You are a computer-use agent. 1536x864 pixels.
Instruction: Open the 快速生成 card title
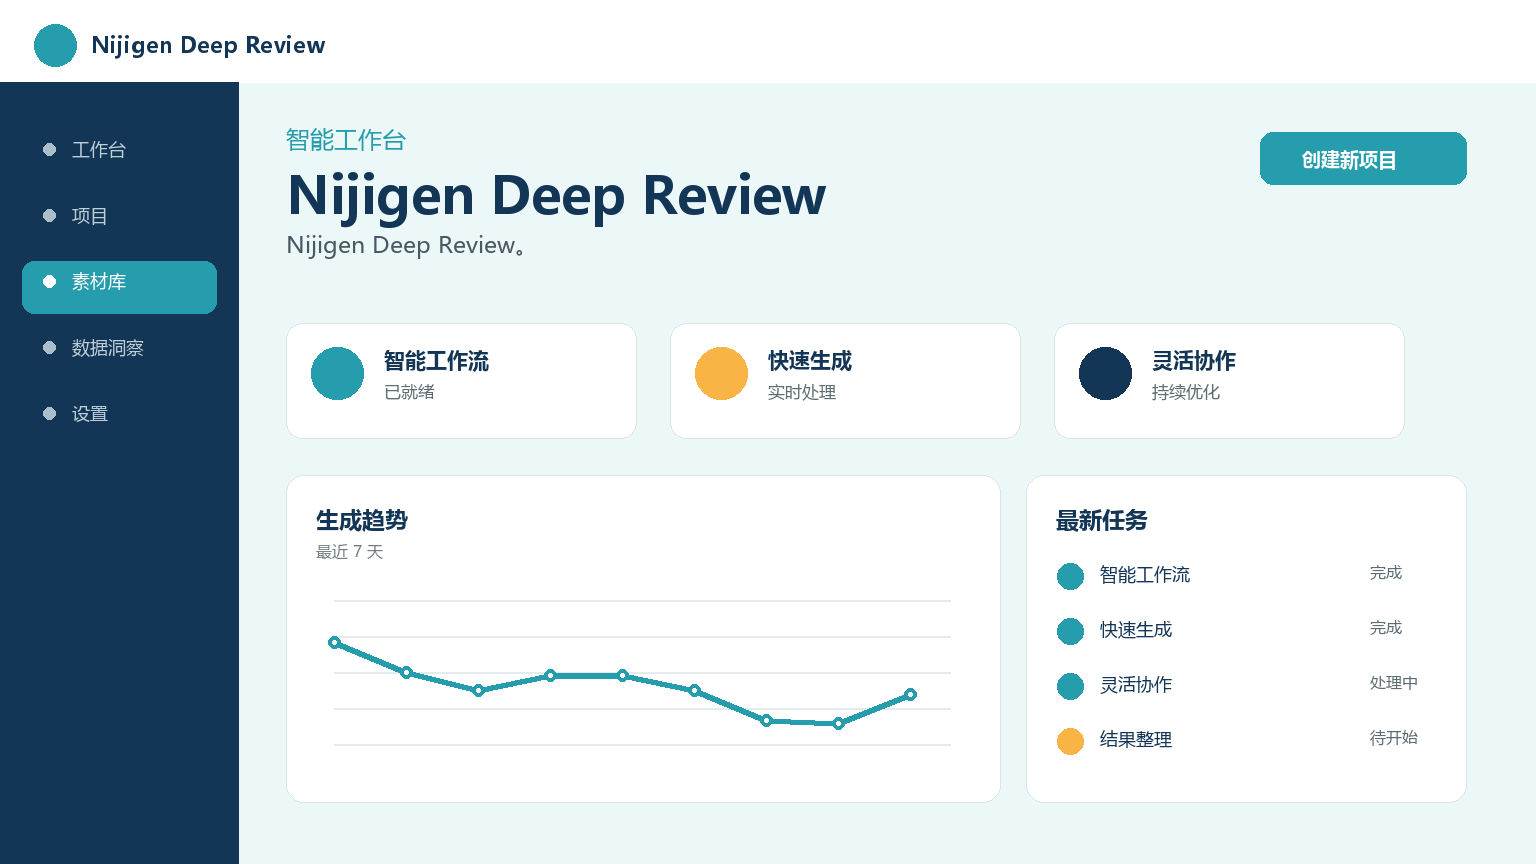pyautogui.click(x=810, y=361)
